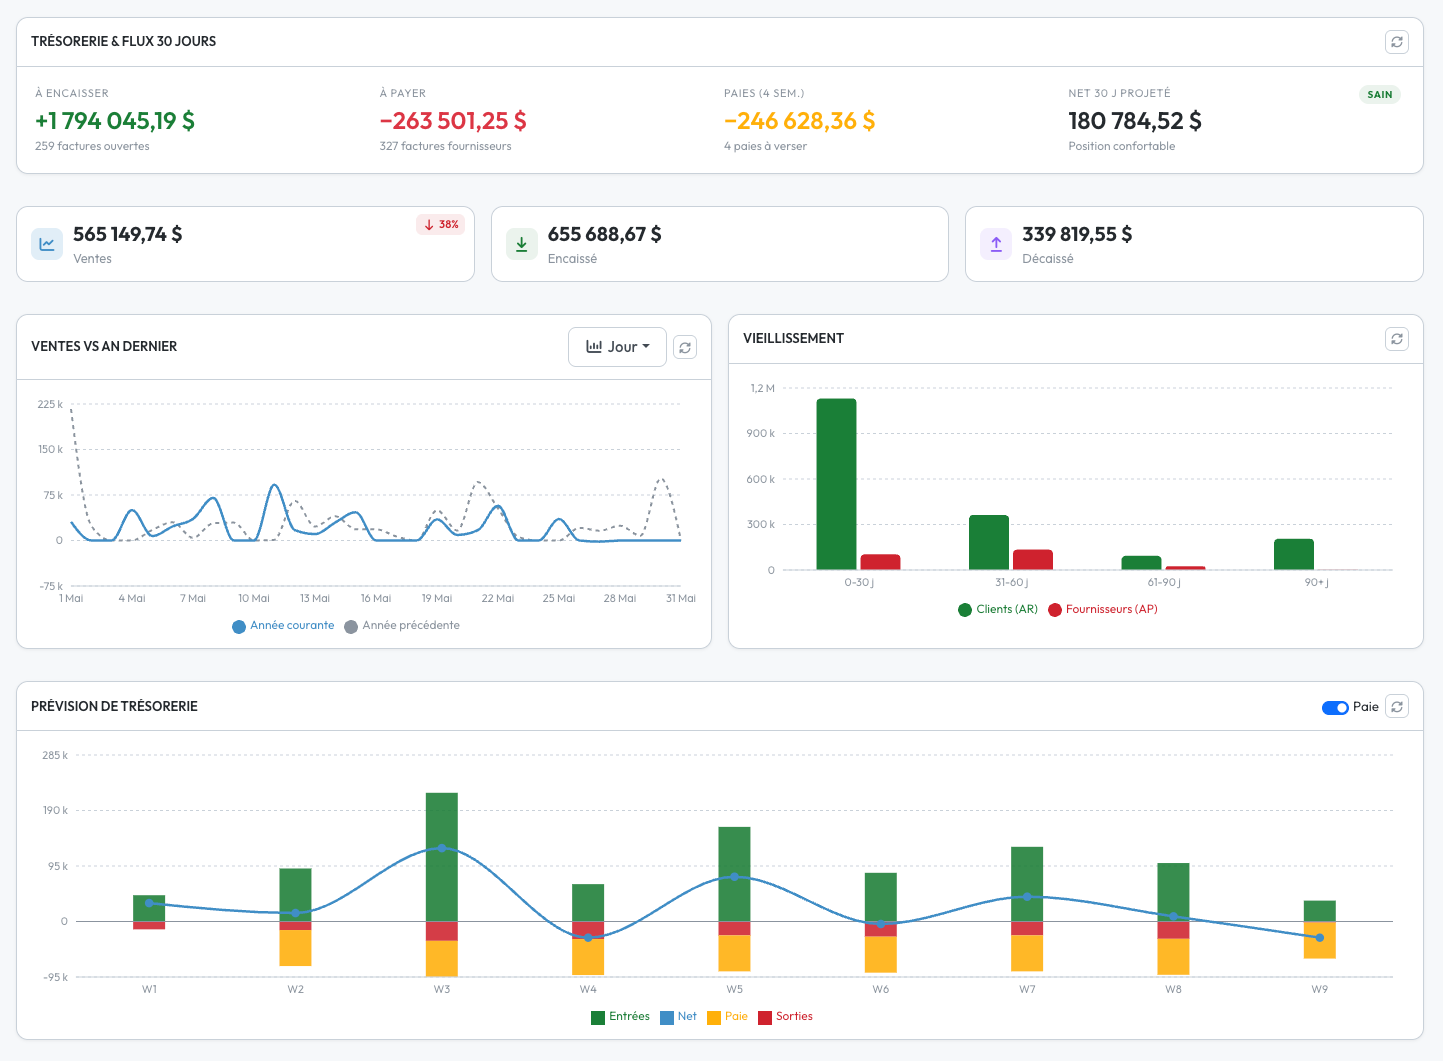Open the Jour period dropdown
The image size is (1443, 1061).
point(617,347)
